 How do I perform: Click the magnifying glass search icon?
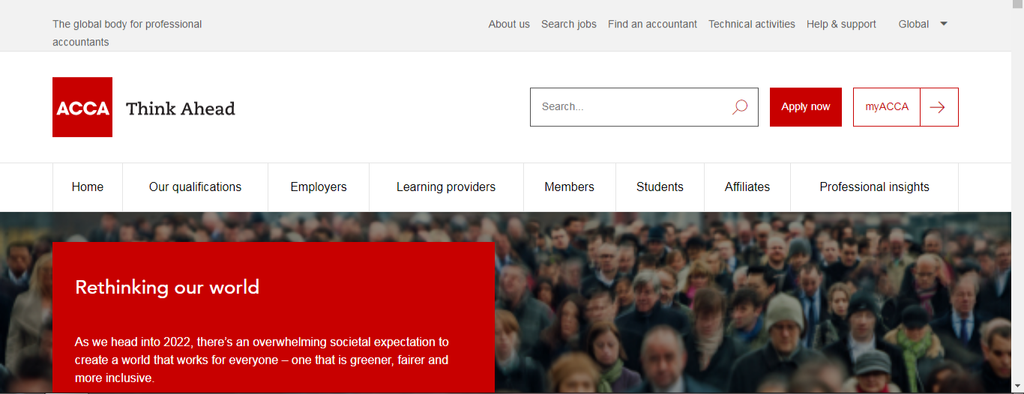click(x=740, y=107)
